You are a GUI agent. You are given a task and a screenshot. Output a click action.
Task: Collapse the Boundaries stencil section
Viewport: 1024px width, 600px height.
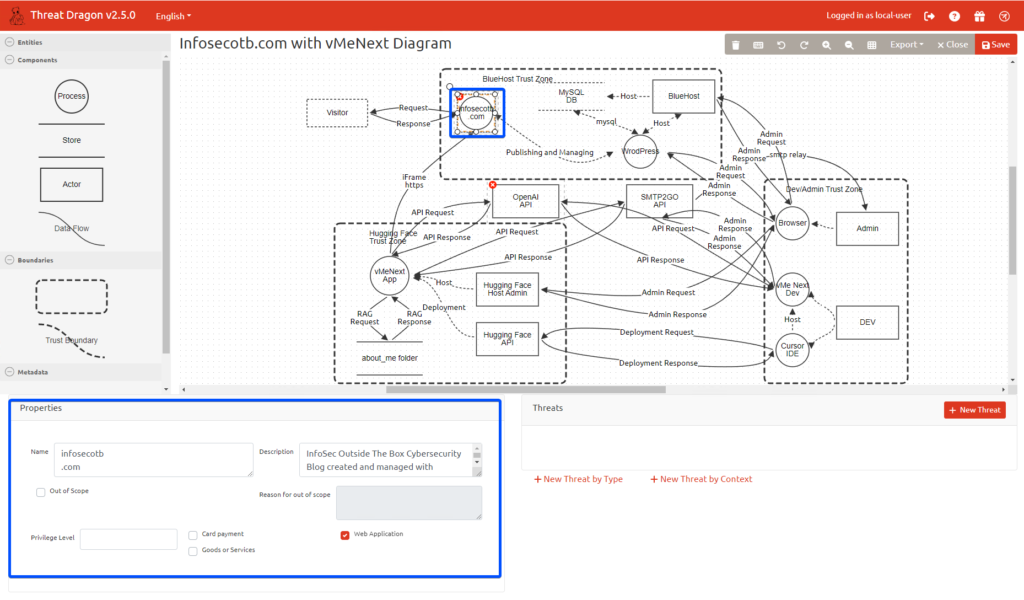[10, 260]
